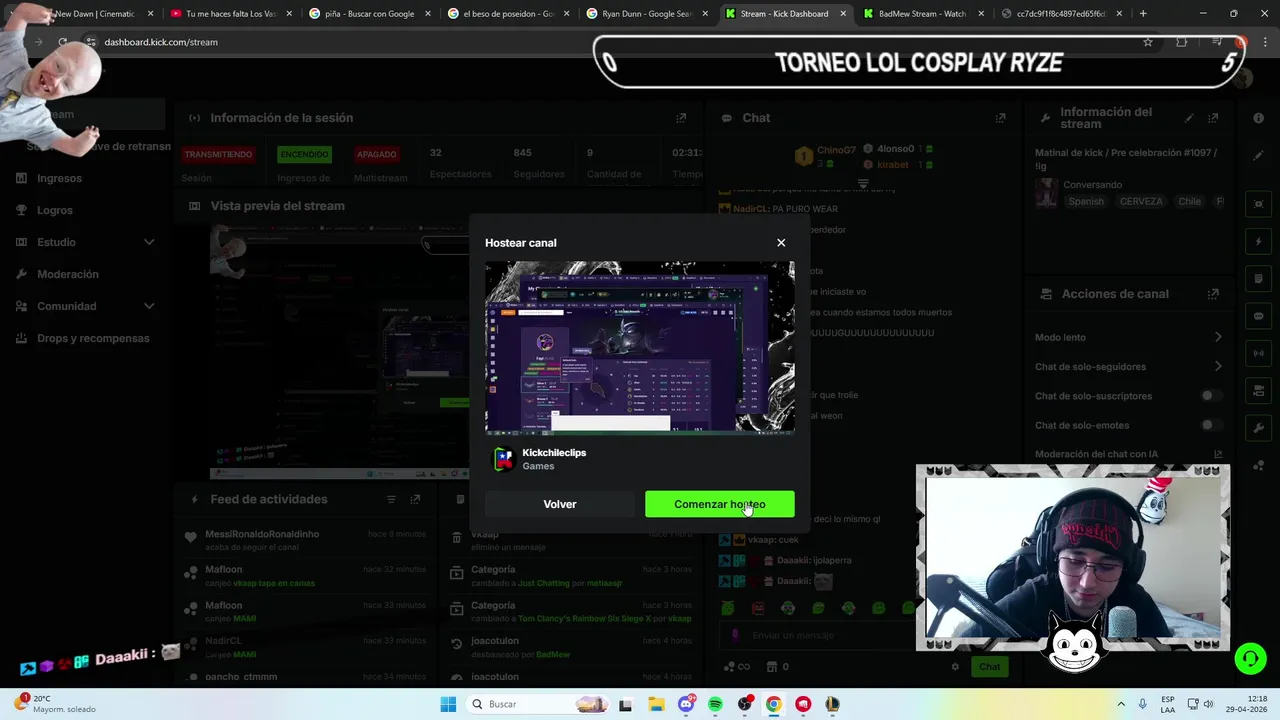This screenshot has height=720, width=1280.
Task: Click the APAGADO Multistream badge
Action: pos(377,154)
